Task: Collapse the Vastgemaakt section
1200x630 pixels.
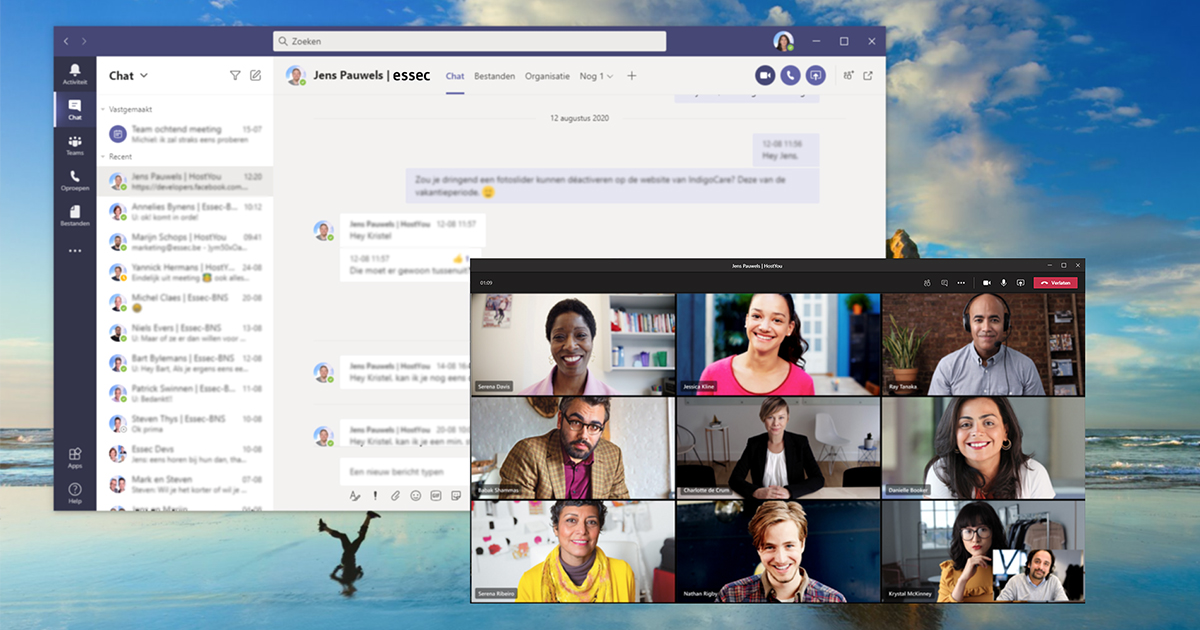Action: (103, 109)
